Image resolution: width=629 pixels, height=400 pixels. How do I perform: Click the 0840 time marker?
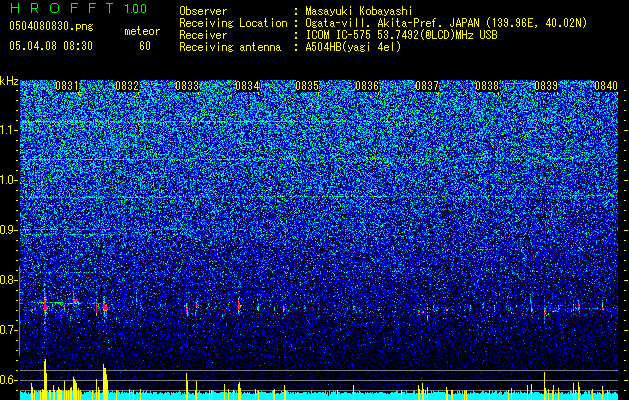pyautogui.click(x=606, y=86)
